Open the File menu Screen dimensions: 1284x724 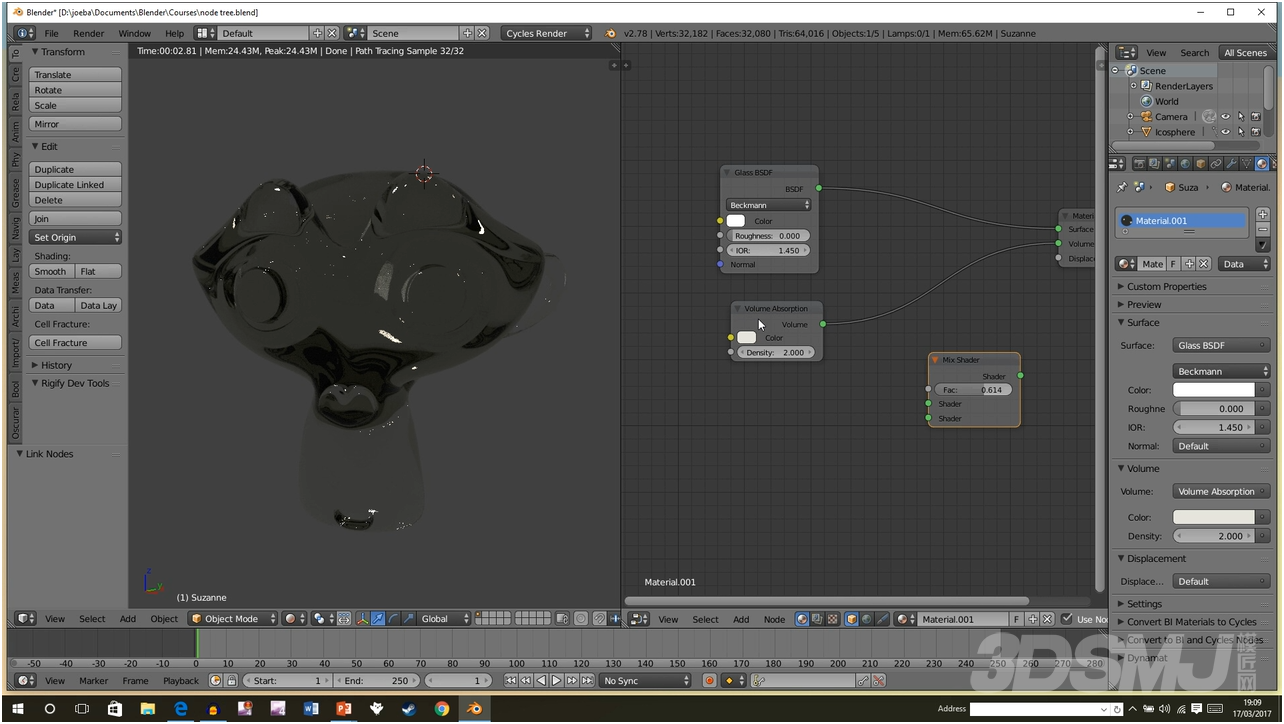51,33
